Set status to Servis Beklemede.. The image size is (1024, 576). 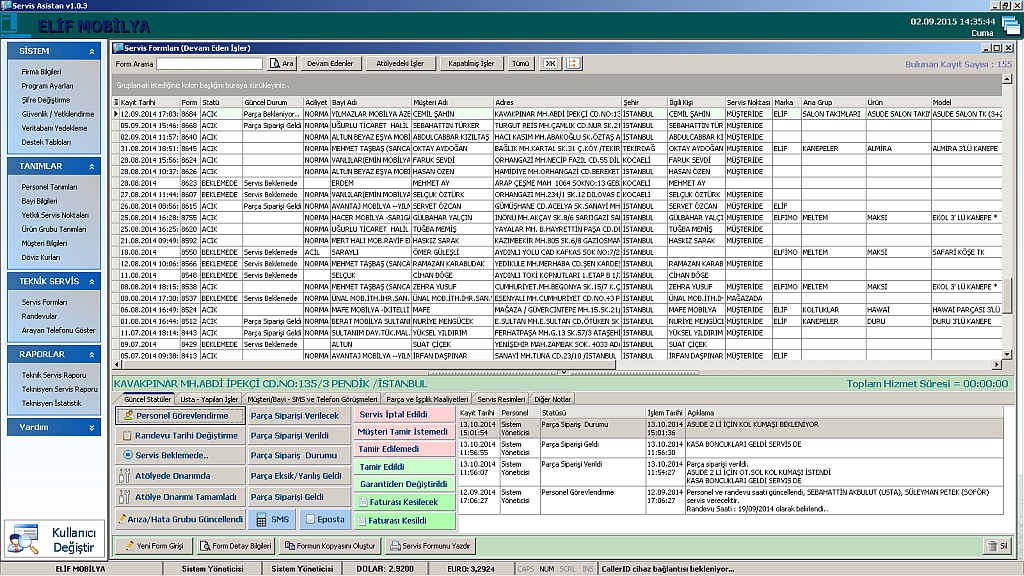[180, 455]
